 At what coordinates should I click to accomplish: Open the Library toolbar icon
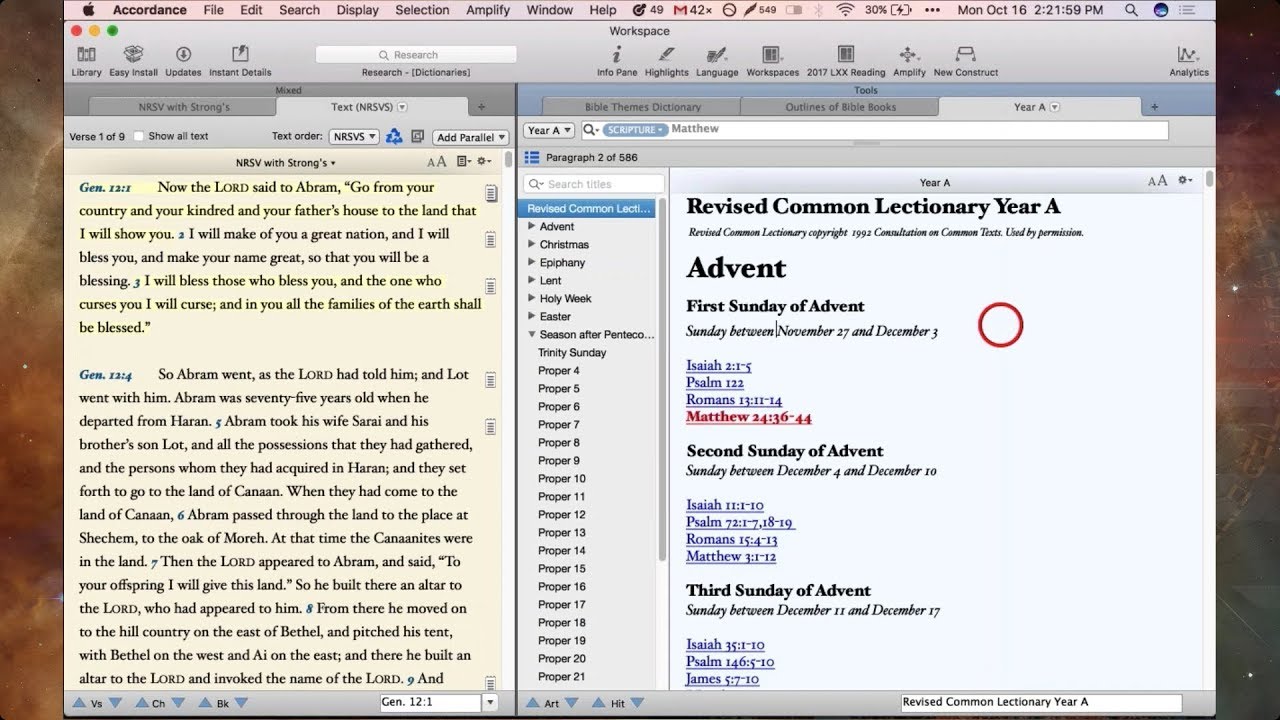[86, 55]
